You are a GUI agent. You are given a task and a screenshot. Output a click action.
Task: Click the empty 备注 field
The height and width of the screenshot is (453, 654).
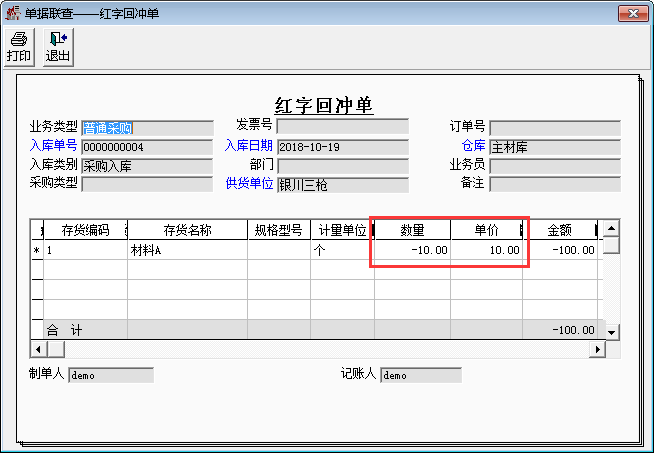(x=555, y=184)
